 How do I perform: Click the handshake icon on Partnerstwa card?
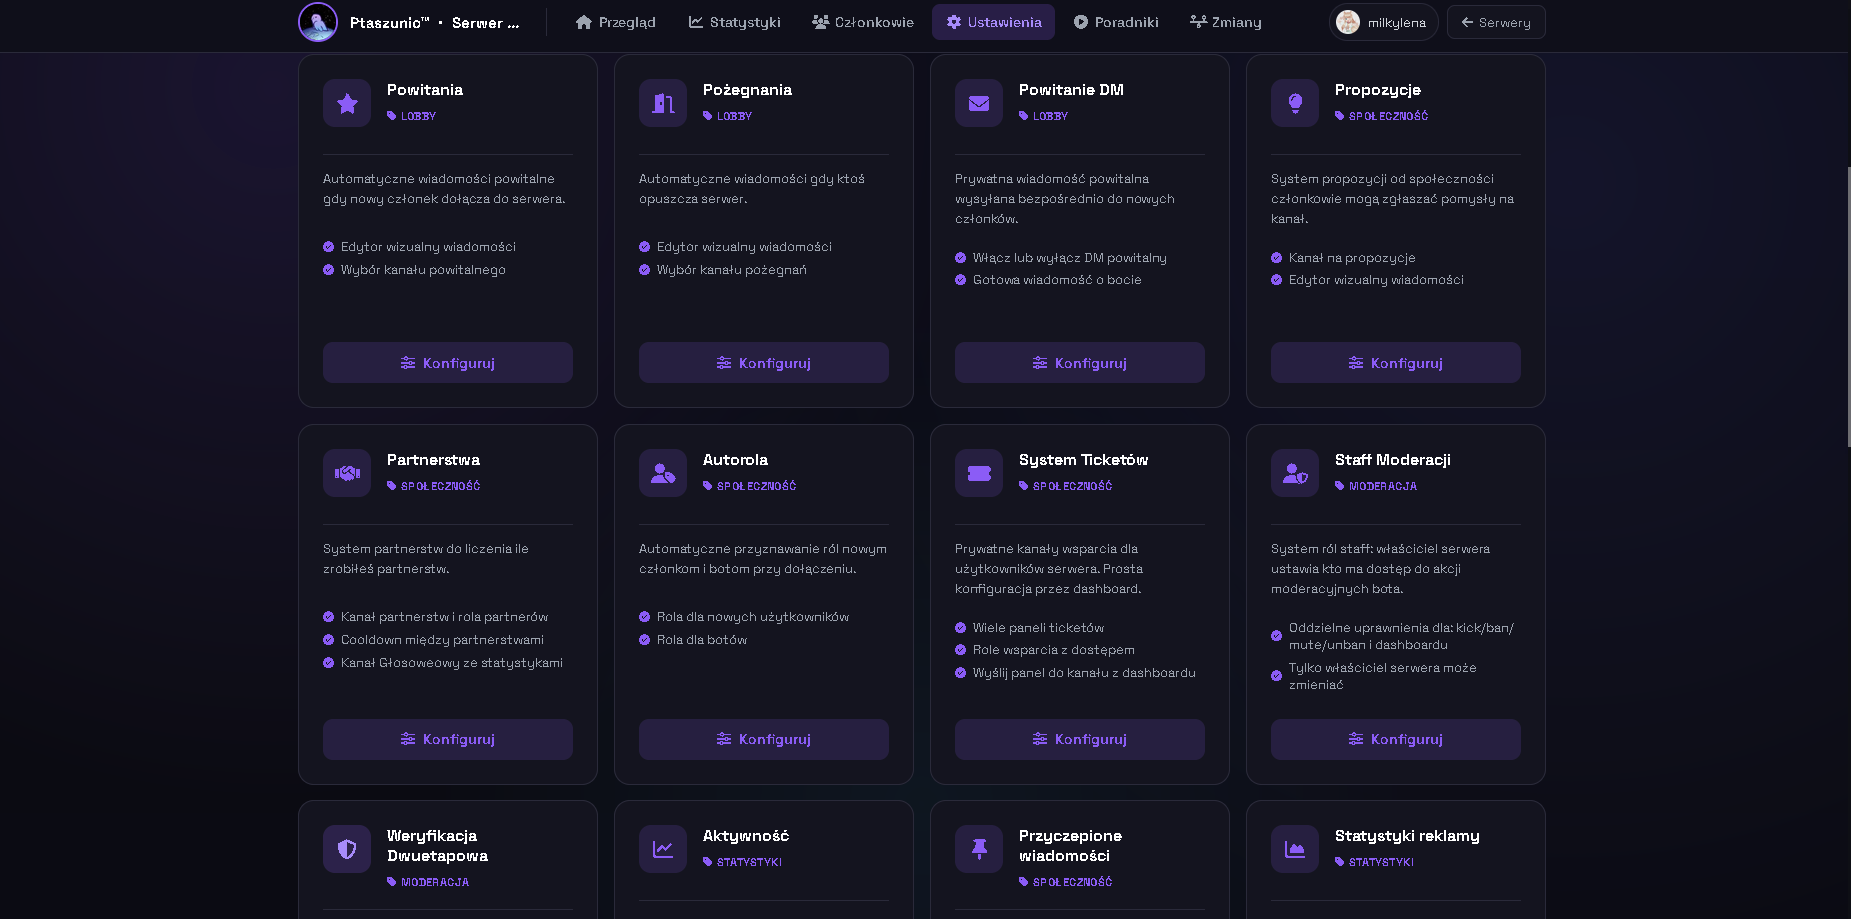point(347,473)
